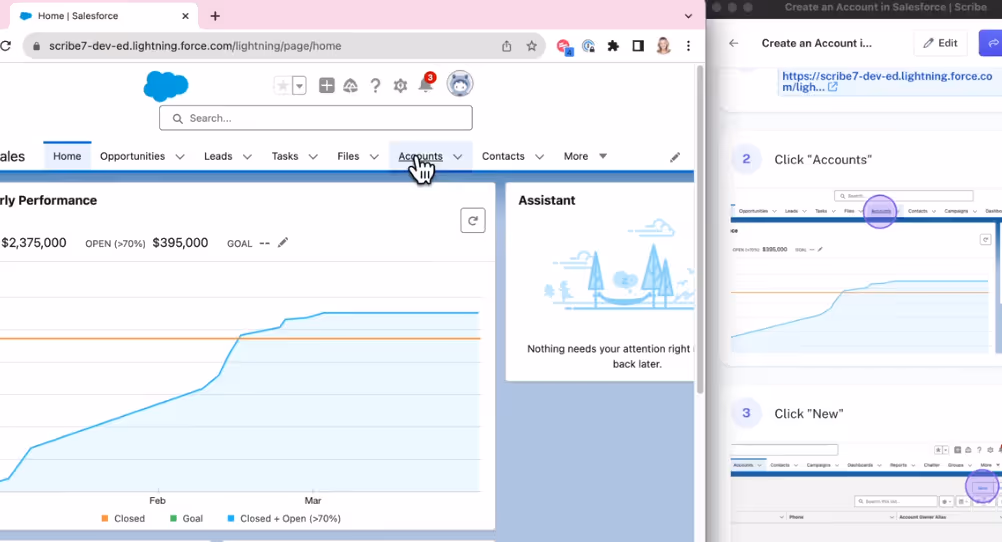1002x542 pixels.
Task: Click the $395,000 open amount value
Action: (180, 243)
